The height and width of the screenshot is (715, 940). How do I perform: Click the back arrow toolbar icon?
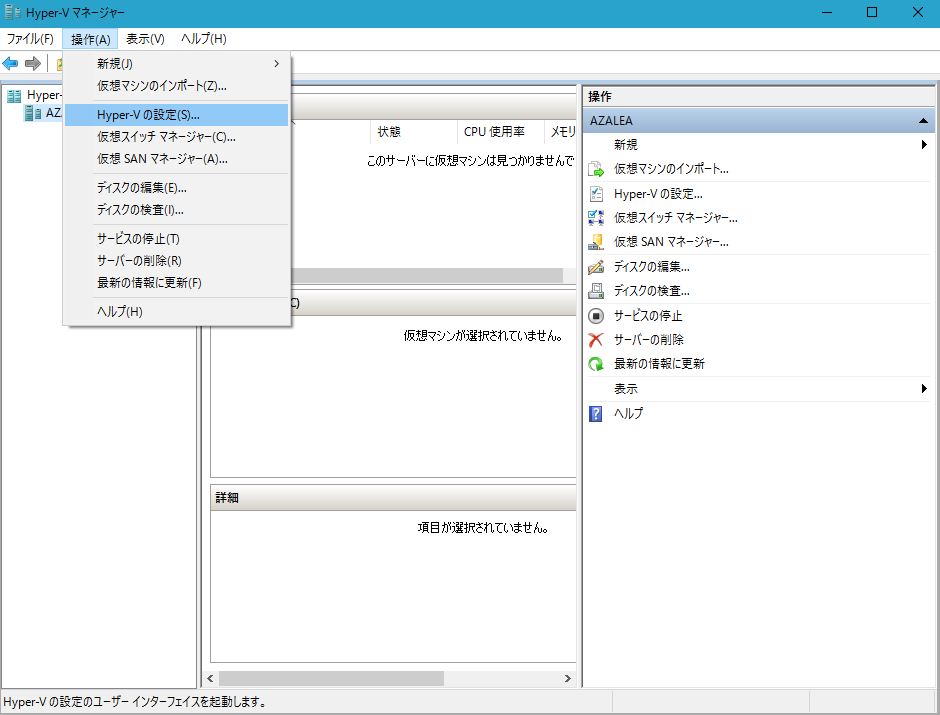point(10,63)
